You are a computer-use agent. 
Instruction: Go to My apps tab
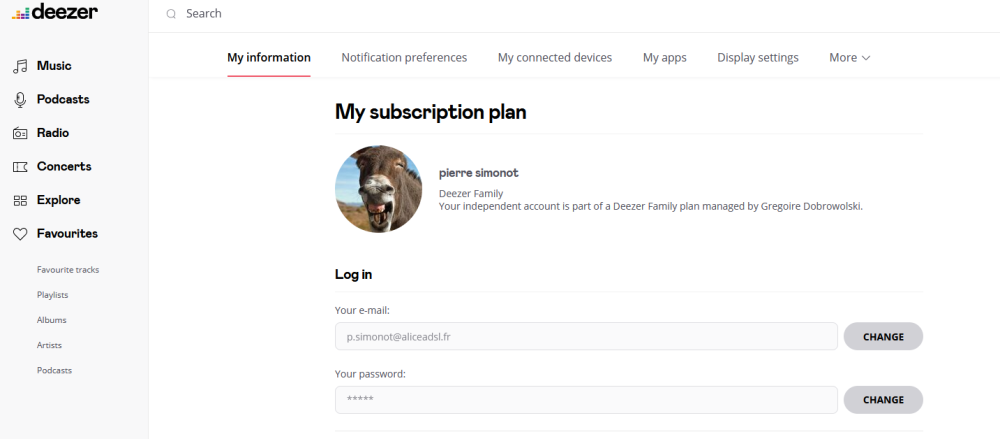[x=665, y=58]
